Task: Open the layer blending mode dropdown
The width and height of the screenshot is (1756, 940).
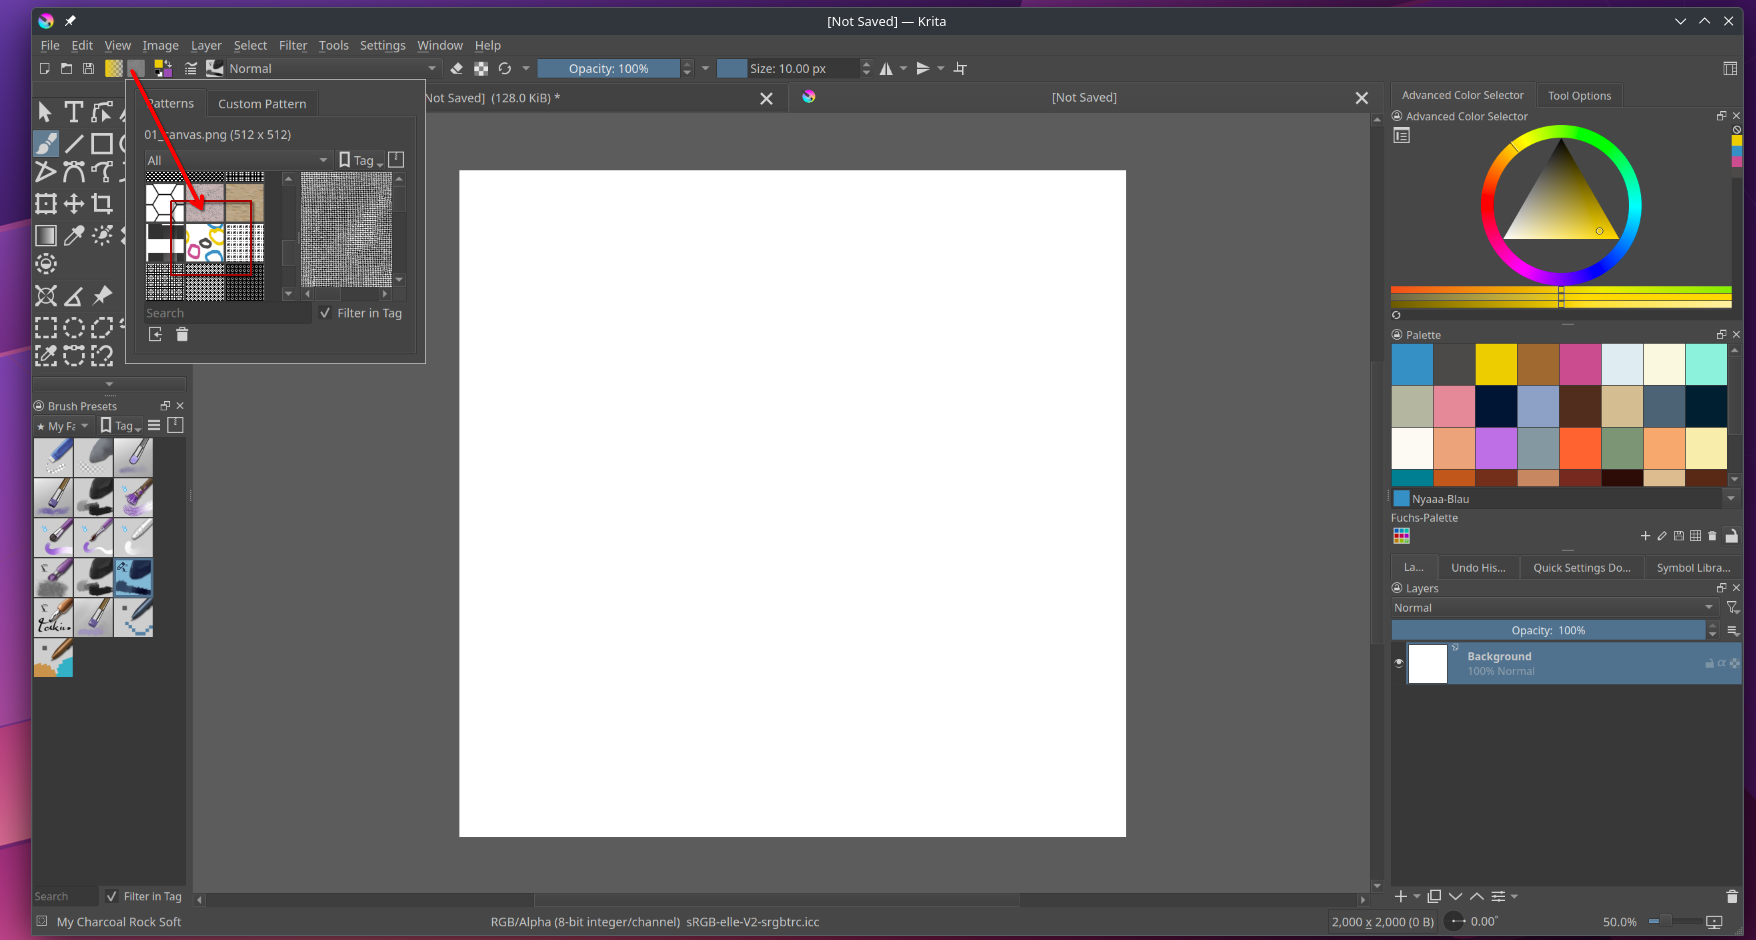Action: [1552, 608]
